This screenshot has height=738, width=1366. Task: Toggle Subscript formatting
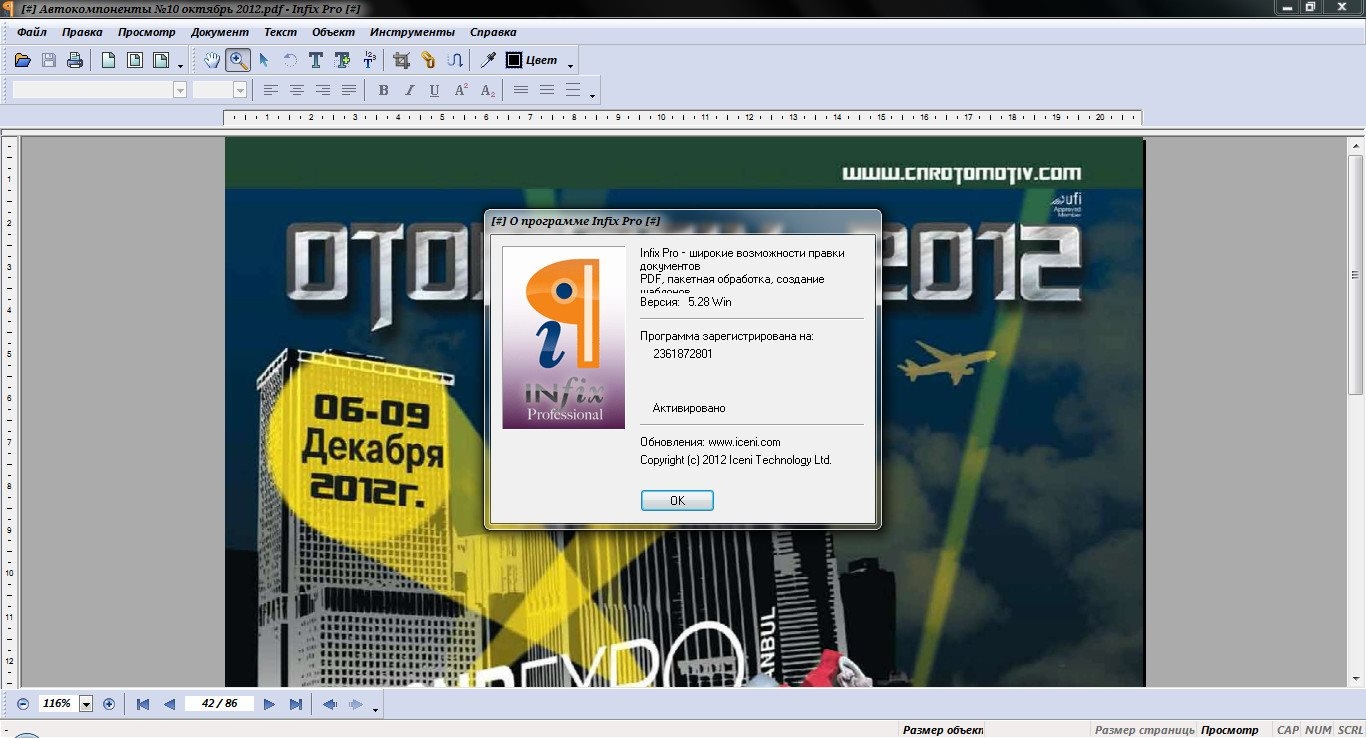click(487, 90)
